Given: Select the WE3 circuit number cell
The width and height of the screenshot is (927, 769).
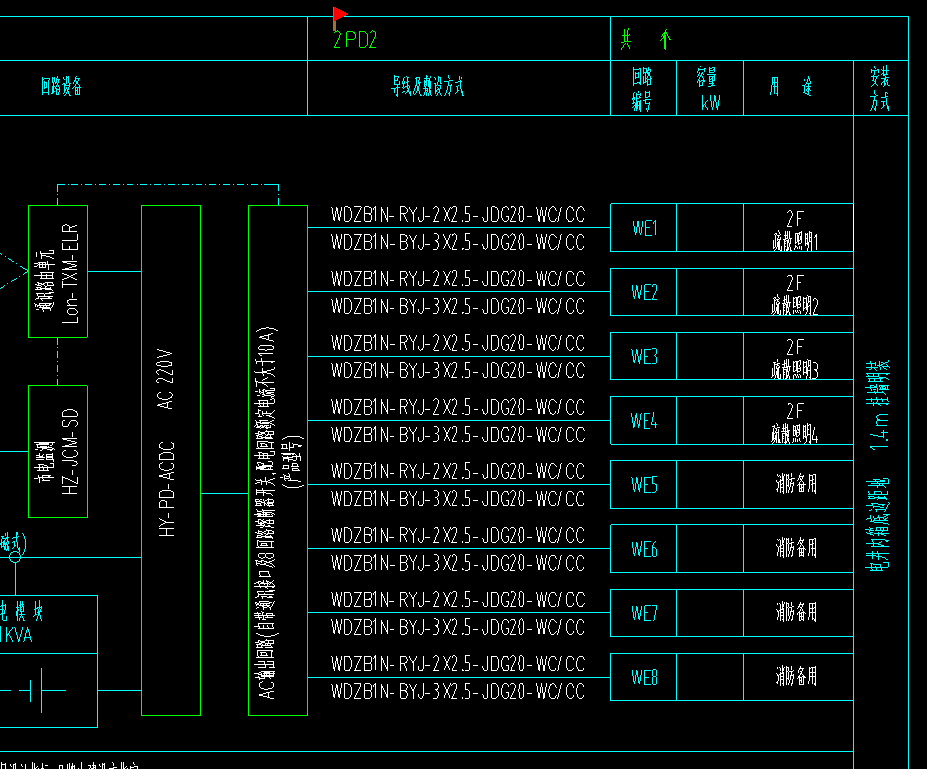Looking at the screenshot, I should [x=643, y=356].
